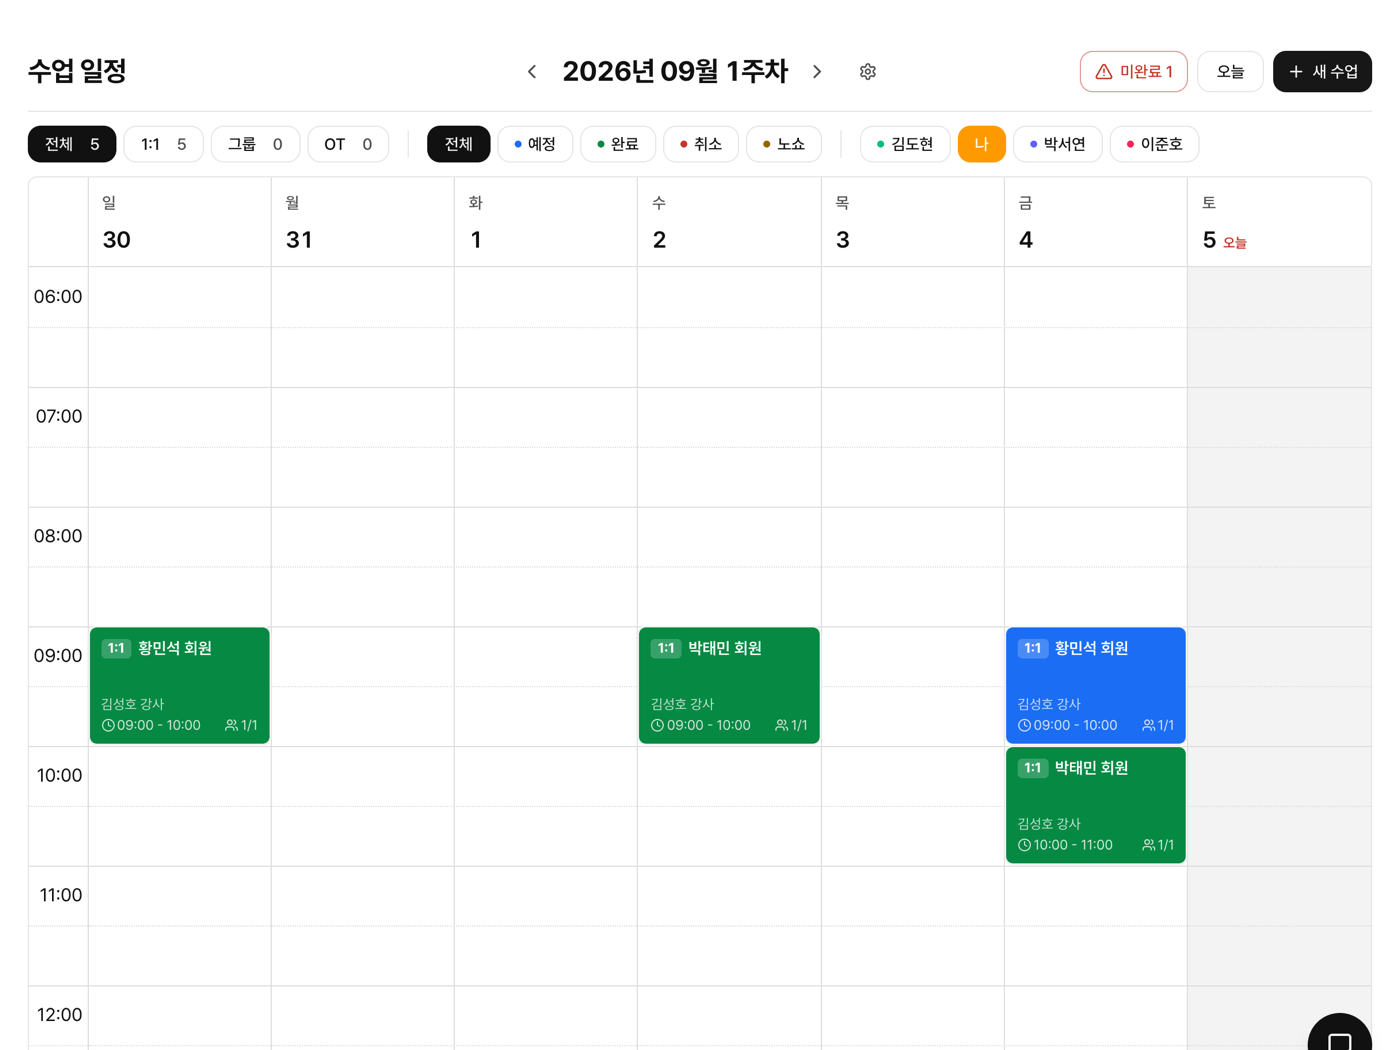Select the 전체 status filter
This screenshot has width=1400, height=1050.
tap(459, 144)
